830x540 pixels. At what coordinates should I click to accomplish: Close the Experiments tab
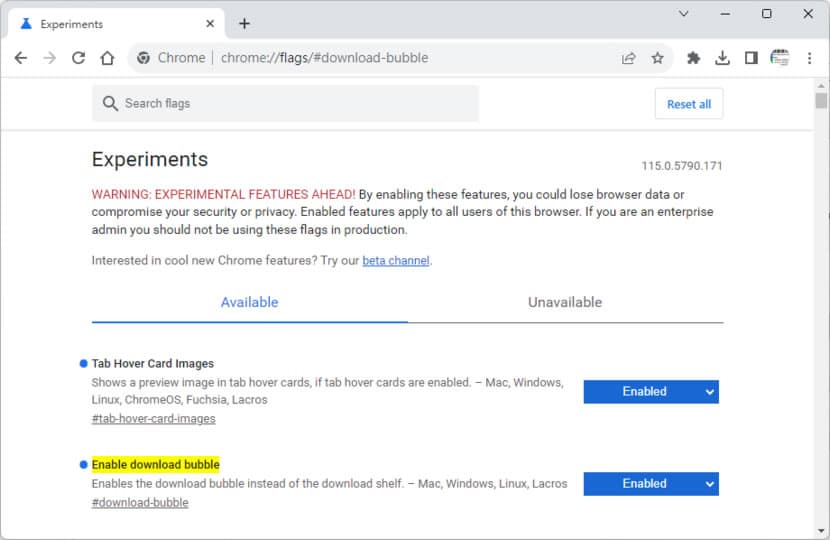pyautogui.click(x=210, y=24)
